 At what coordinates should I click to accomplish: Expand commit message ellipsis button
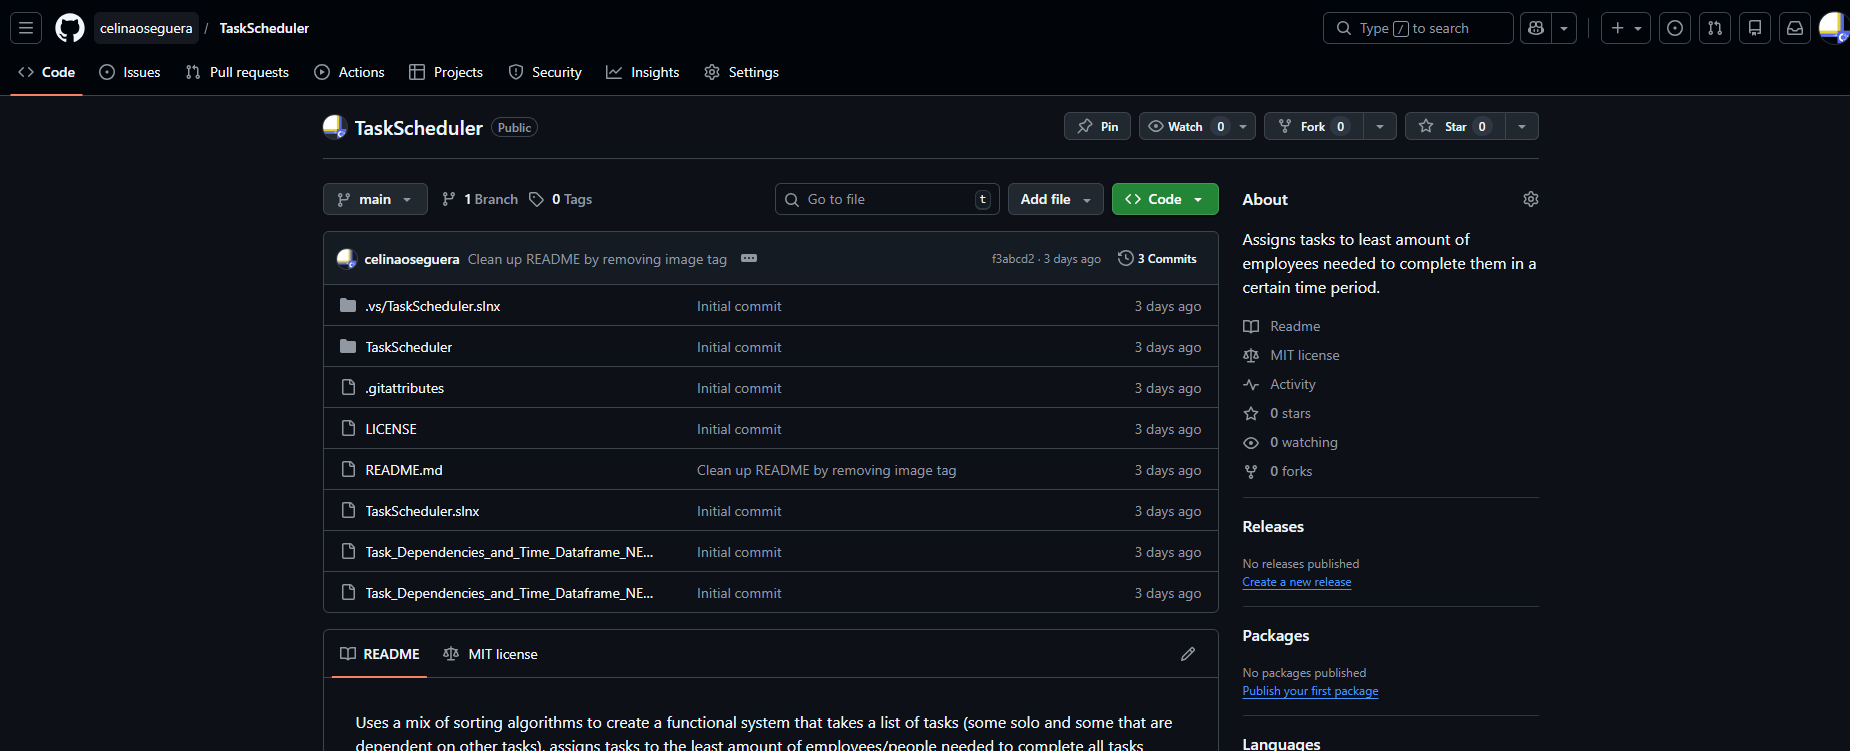749,258
